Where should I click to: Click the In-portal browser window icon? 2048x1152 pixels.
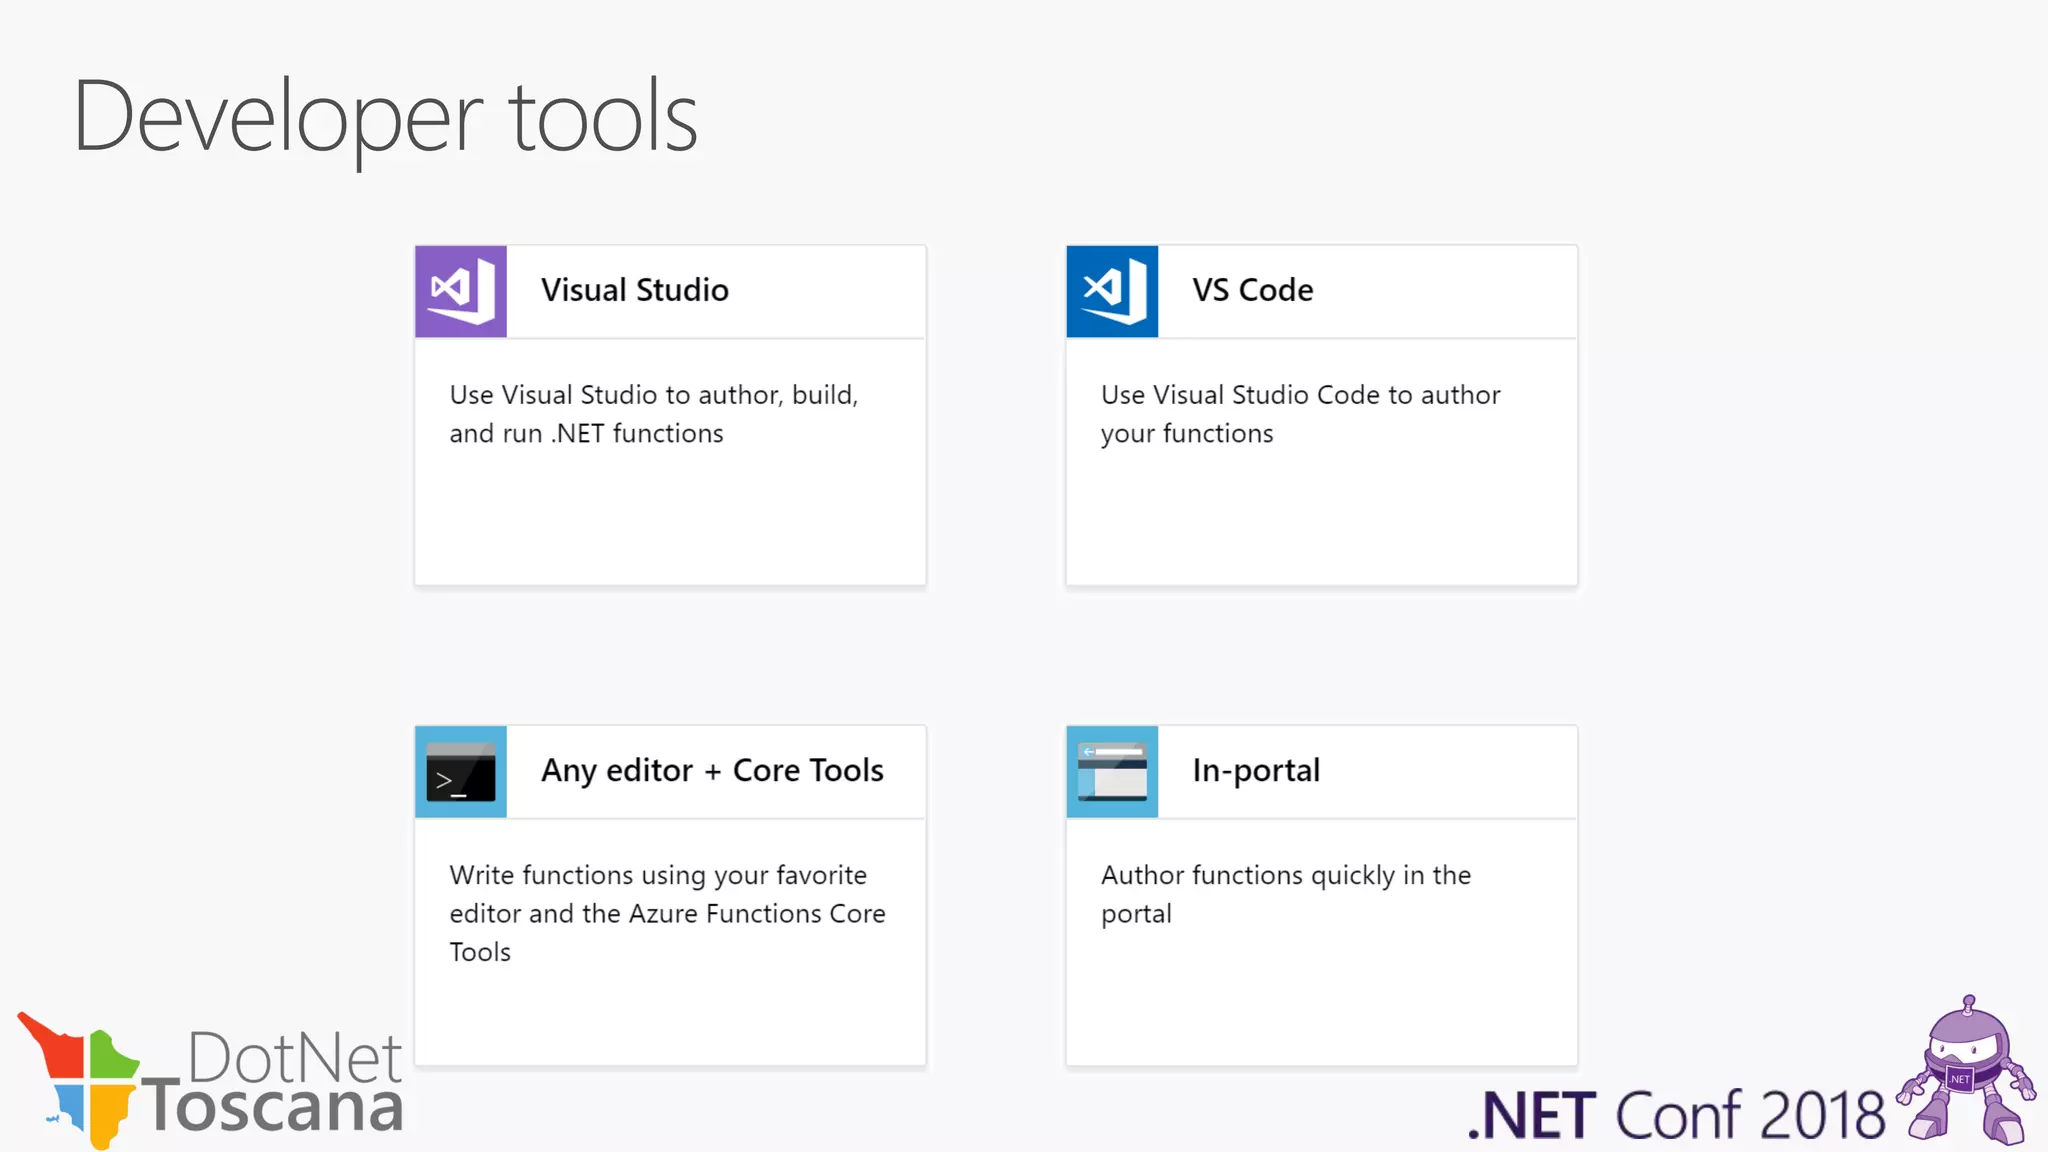click(1112, 772)
